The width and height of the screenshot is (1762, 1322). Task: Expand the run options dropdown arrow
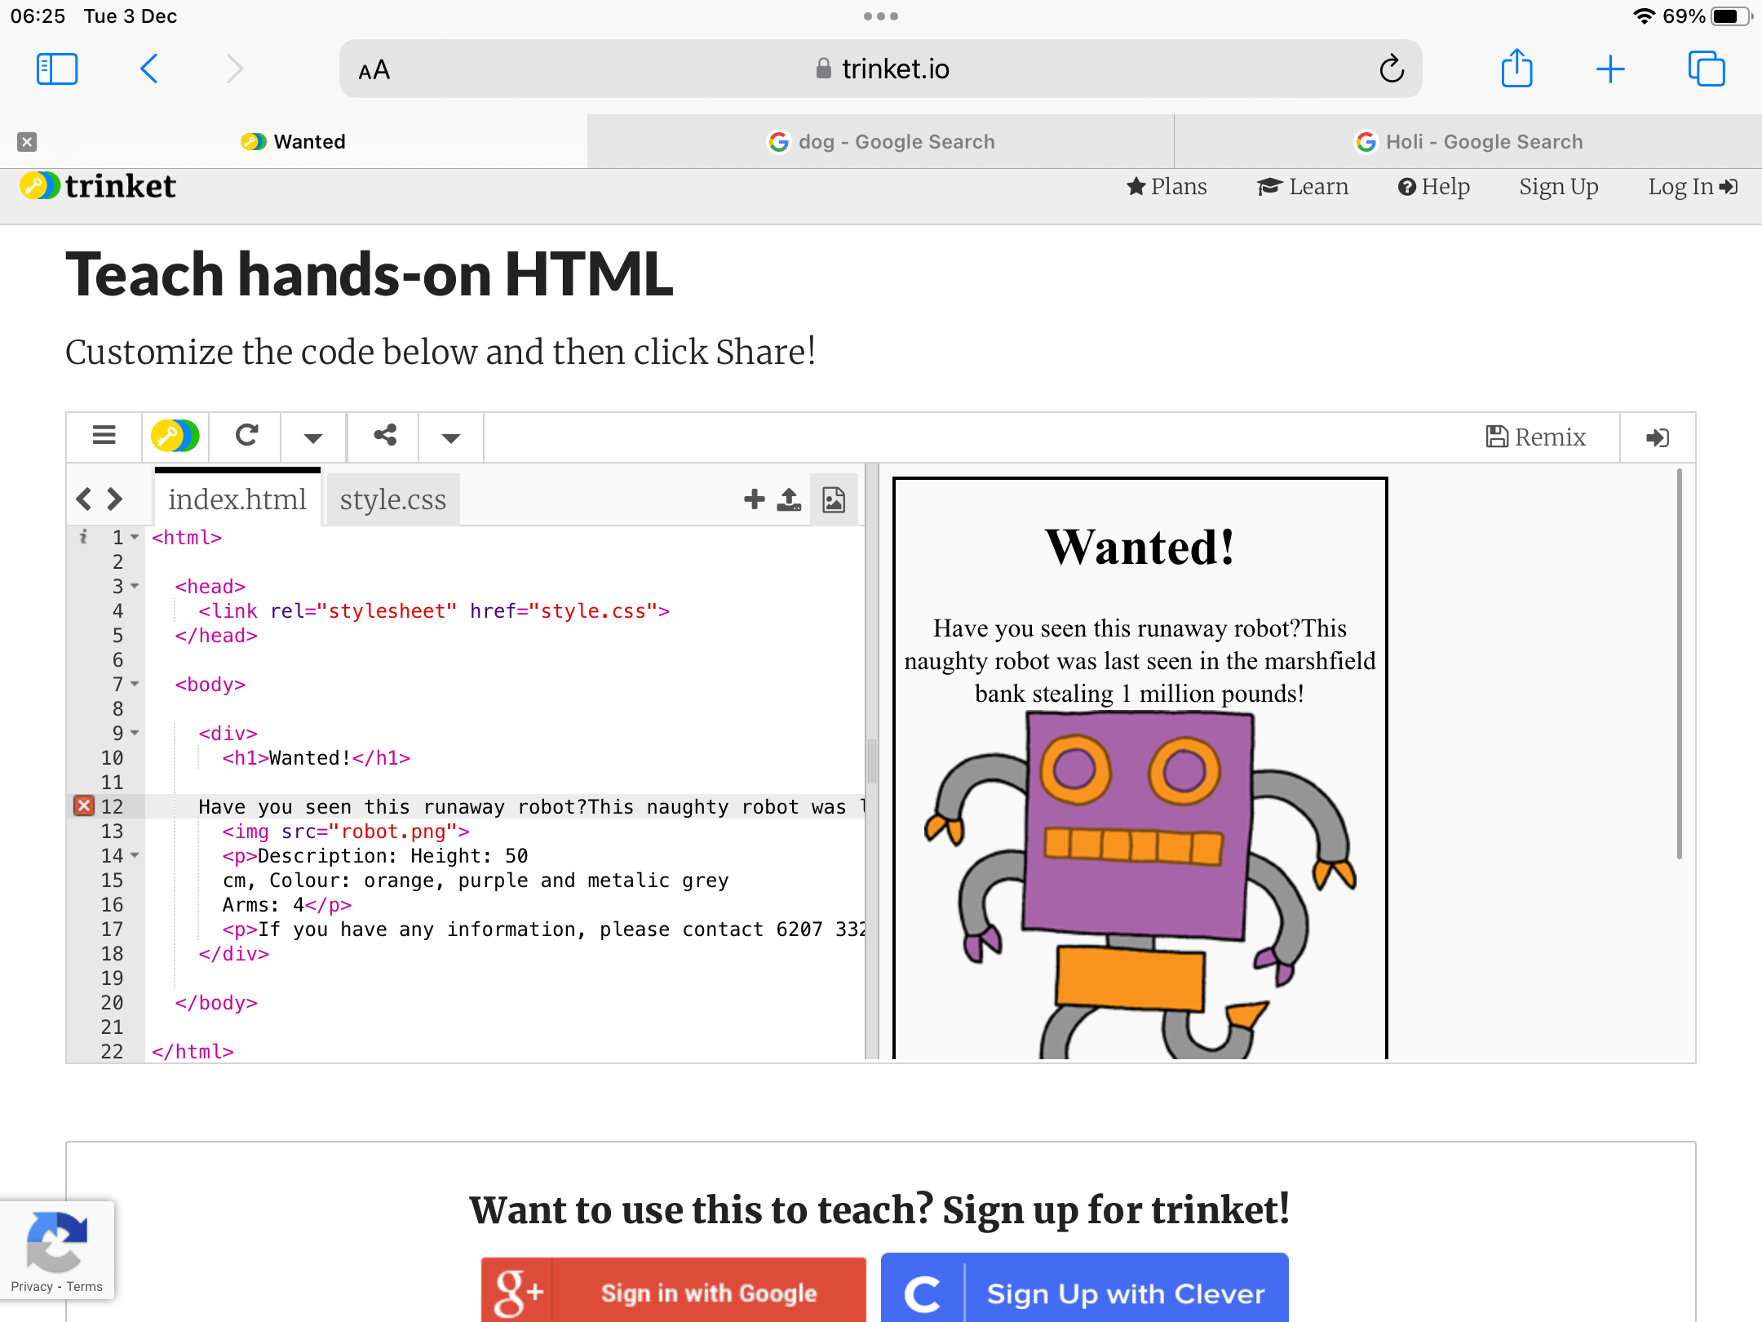point(313,437)
